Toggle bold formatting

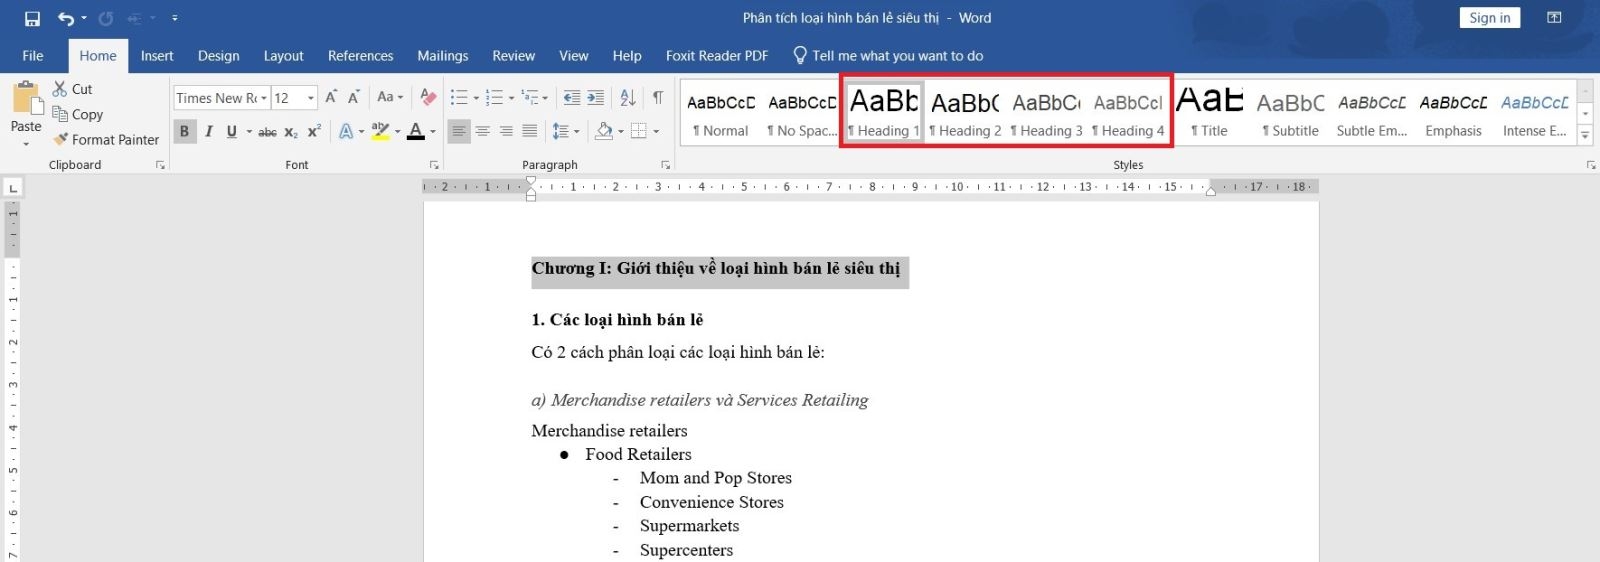[184, 131]
